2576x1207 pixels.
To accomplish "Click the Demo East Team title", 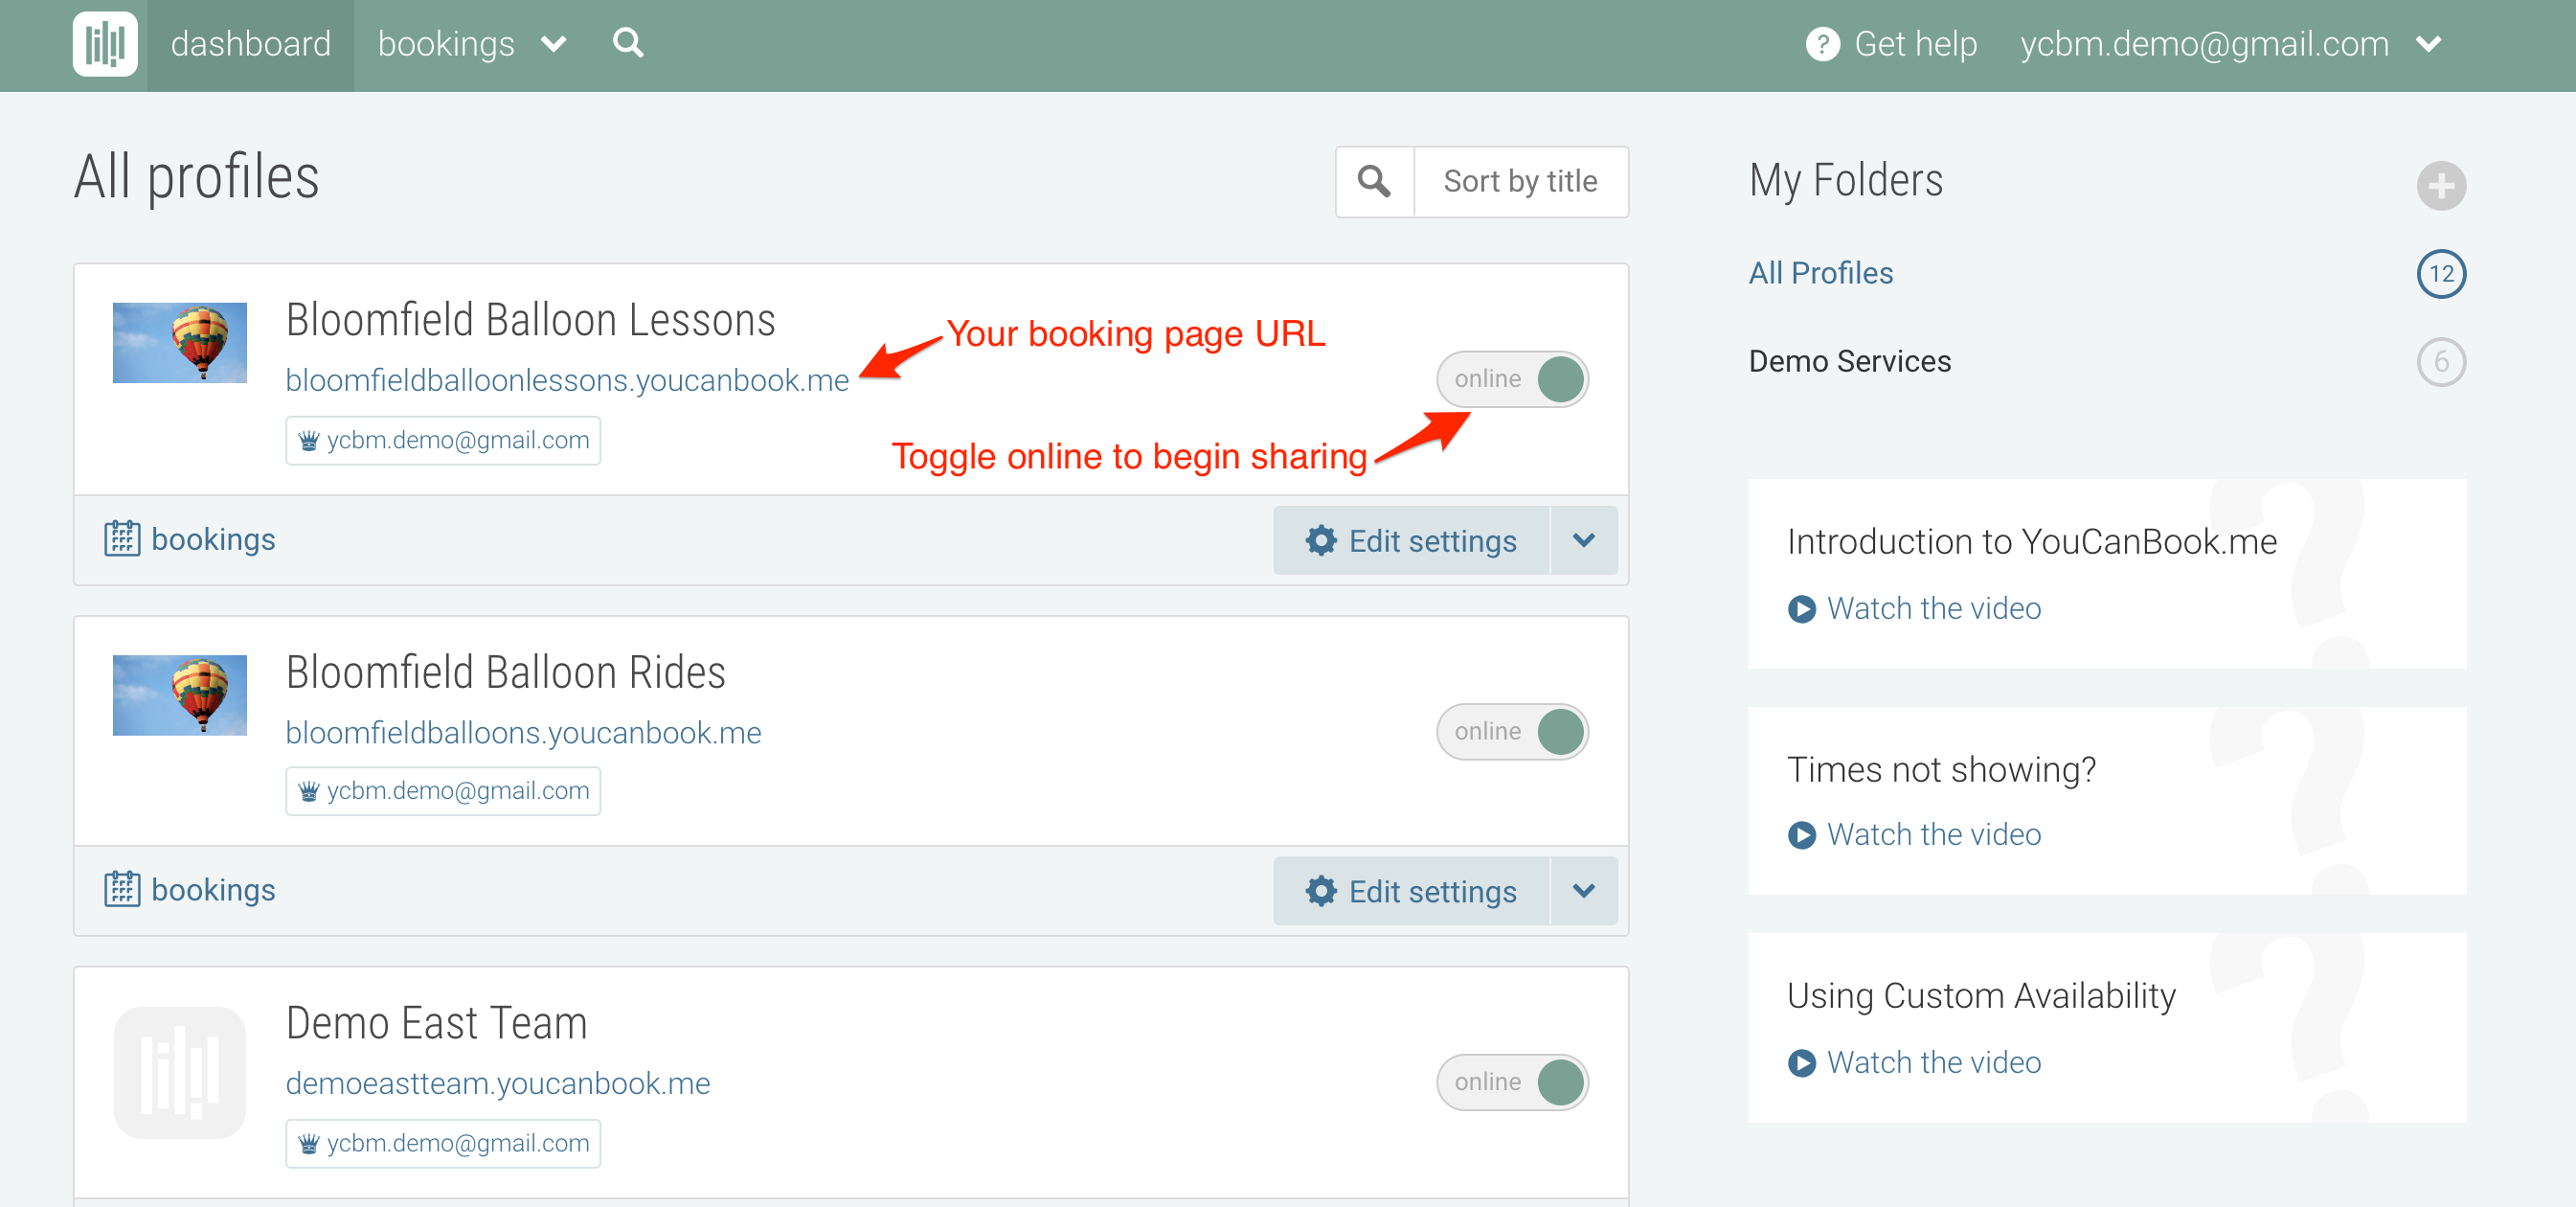I will 436,1024.
